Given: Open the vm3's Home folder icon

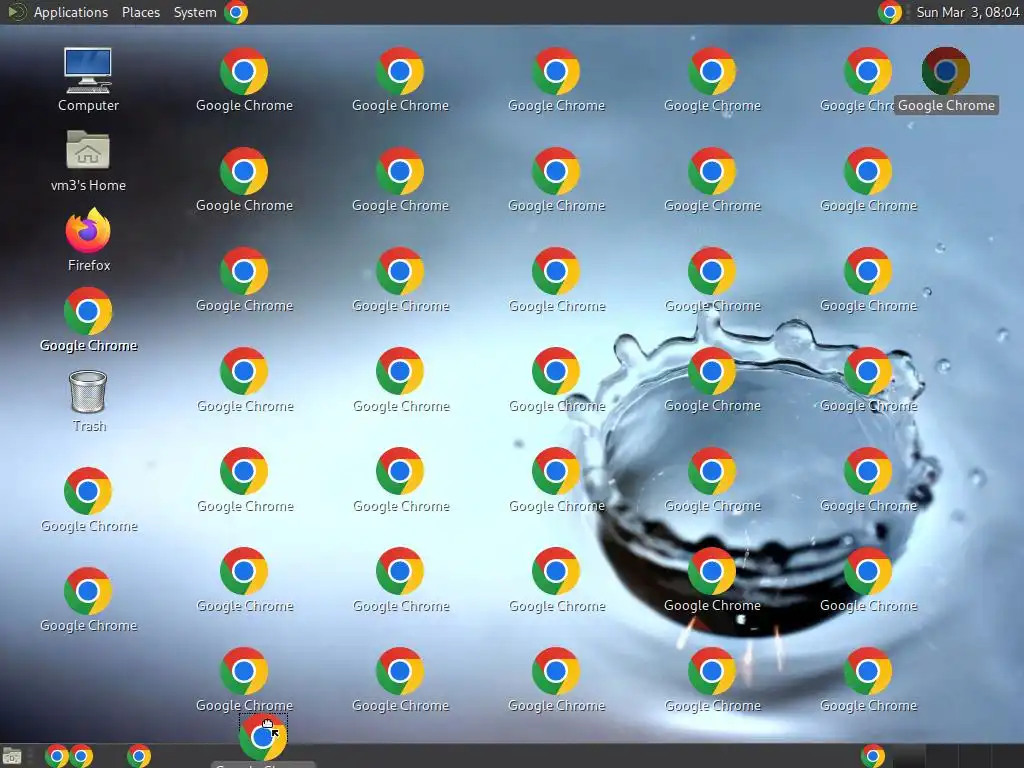Looking at the screenshot, I should point(88,161).
